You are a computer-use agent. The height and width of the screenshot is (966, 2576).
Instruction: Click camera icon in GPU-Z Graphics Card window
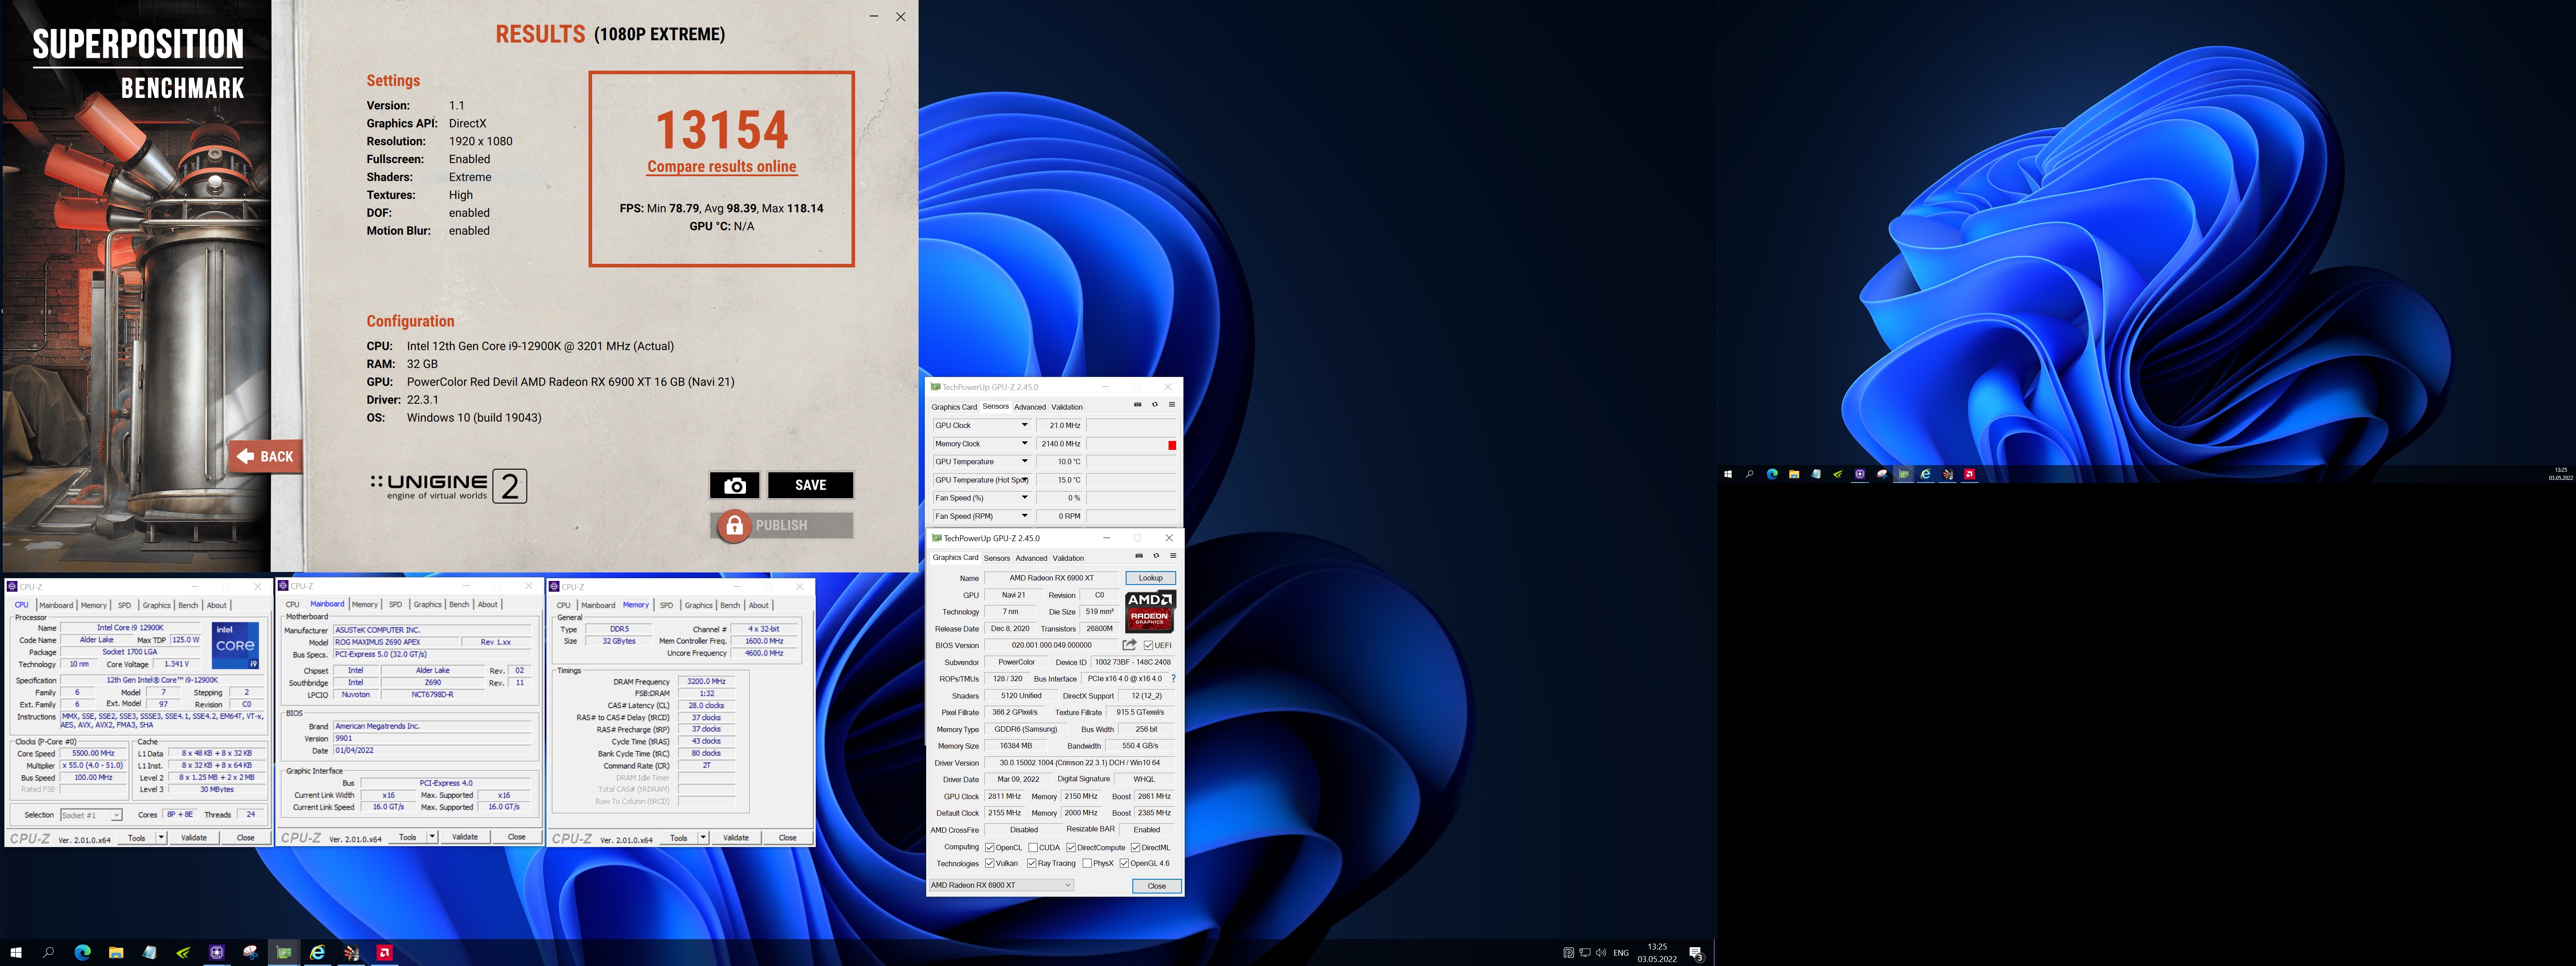coord(1138,556)
